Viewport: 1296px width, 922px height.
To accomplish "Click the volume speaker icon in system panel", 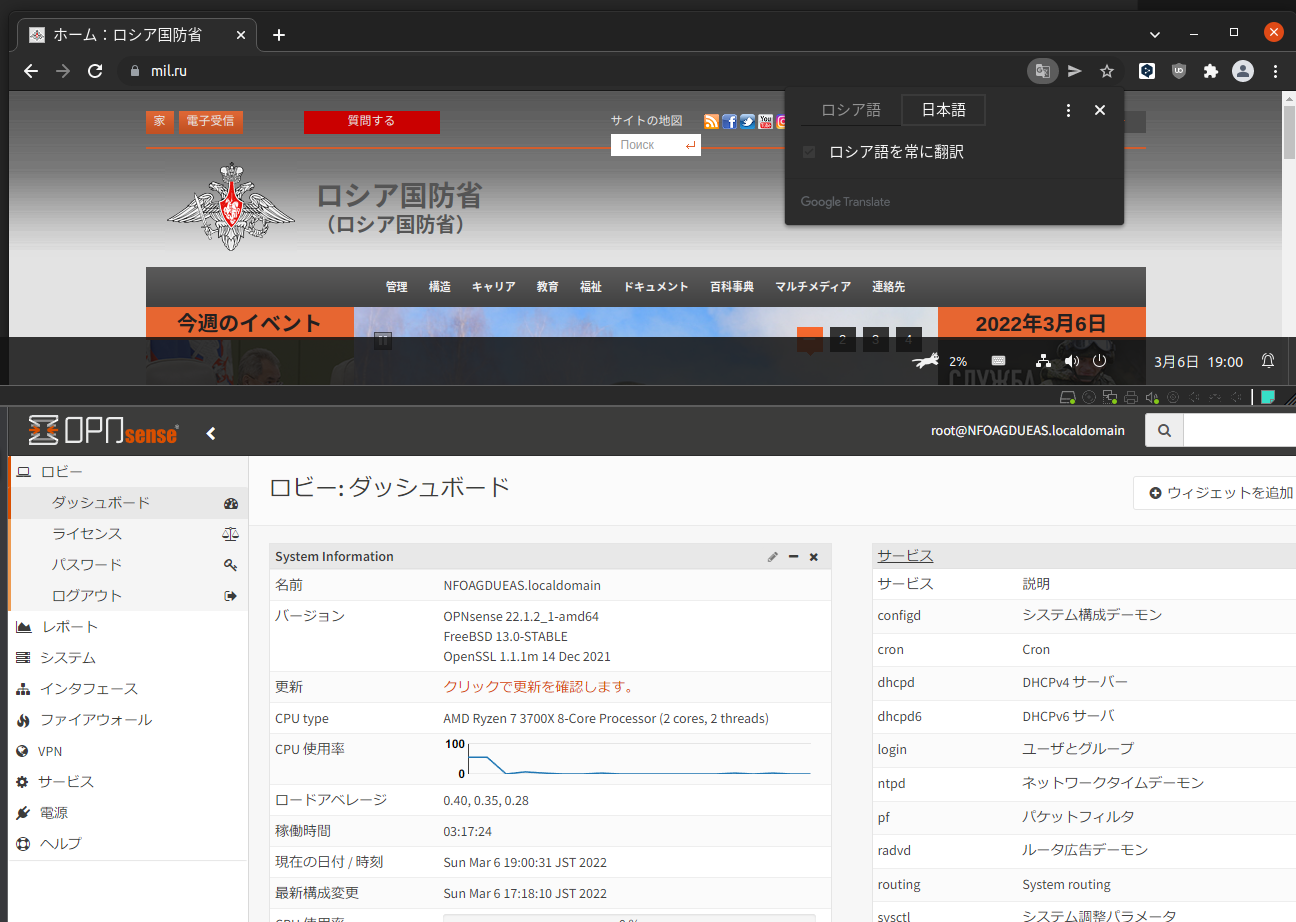I will pyautogui.click(x=1072, y=361).
